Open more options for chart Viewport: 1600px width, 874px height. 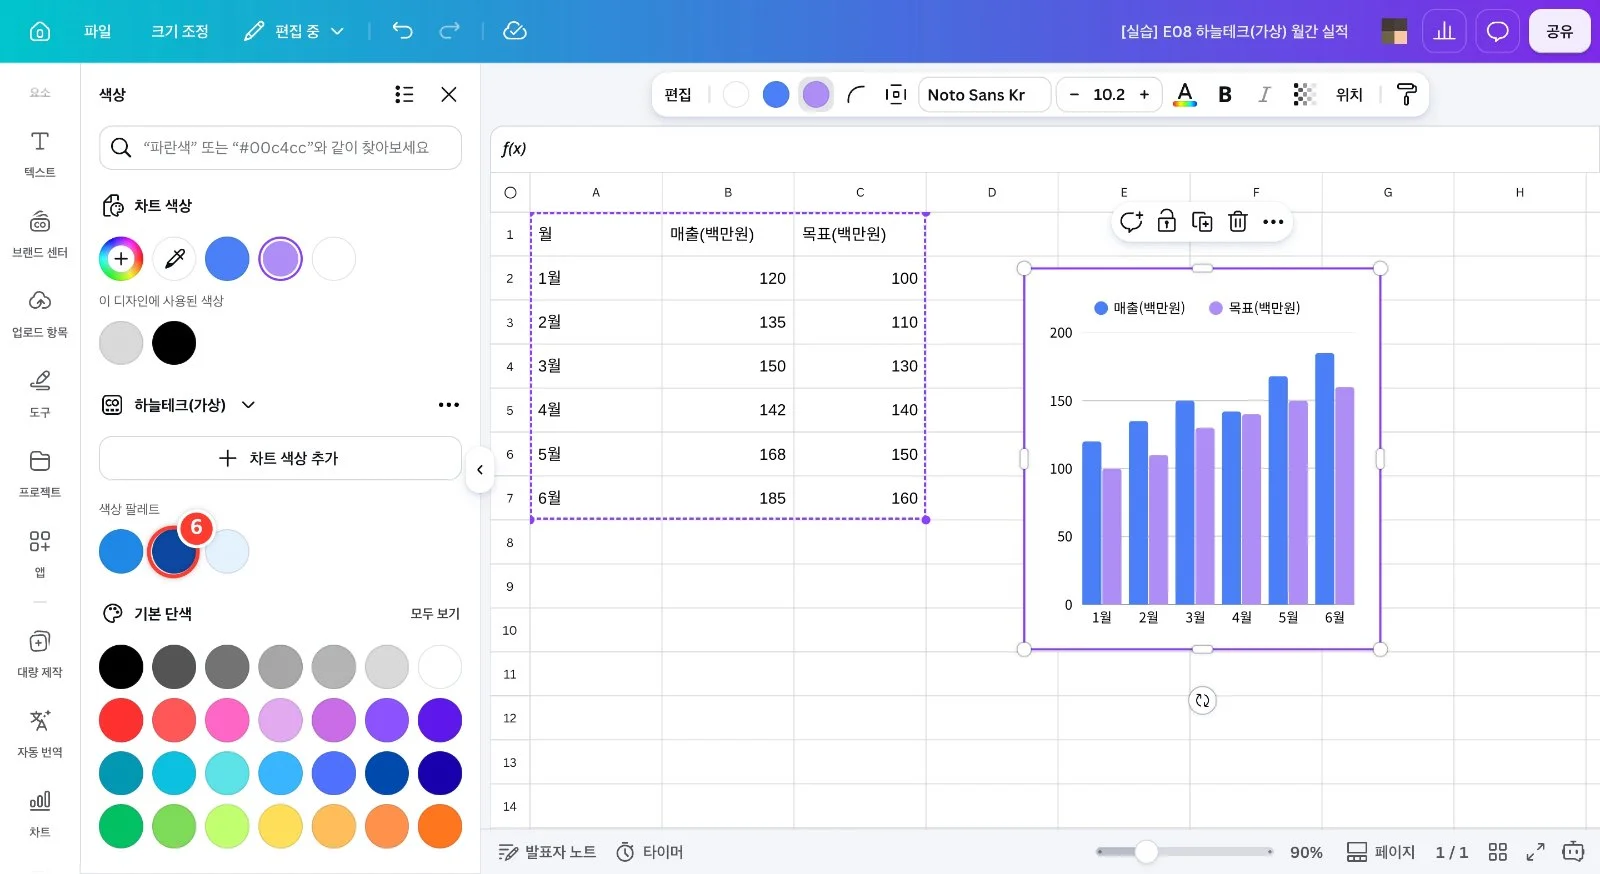click(x=1273, y=222)
